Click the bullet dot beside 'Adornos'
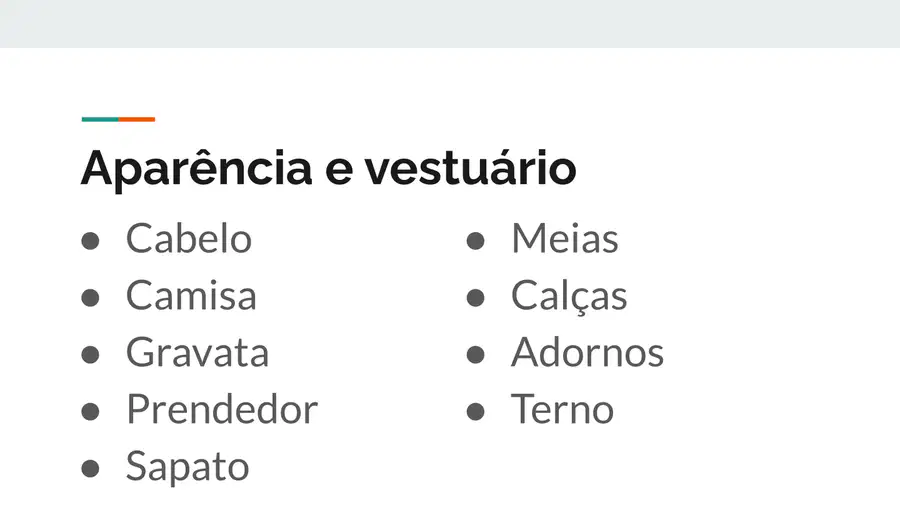Viewport: 900px width, 506px height. (x=475, y=355)
